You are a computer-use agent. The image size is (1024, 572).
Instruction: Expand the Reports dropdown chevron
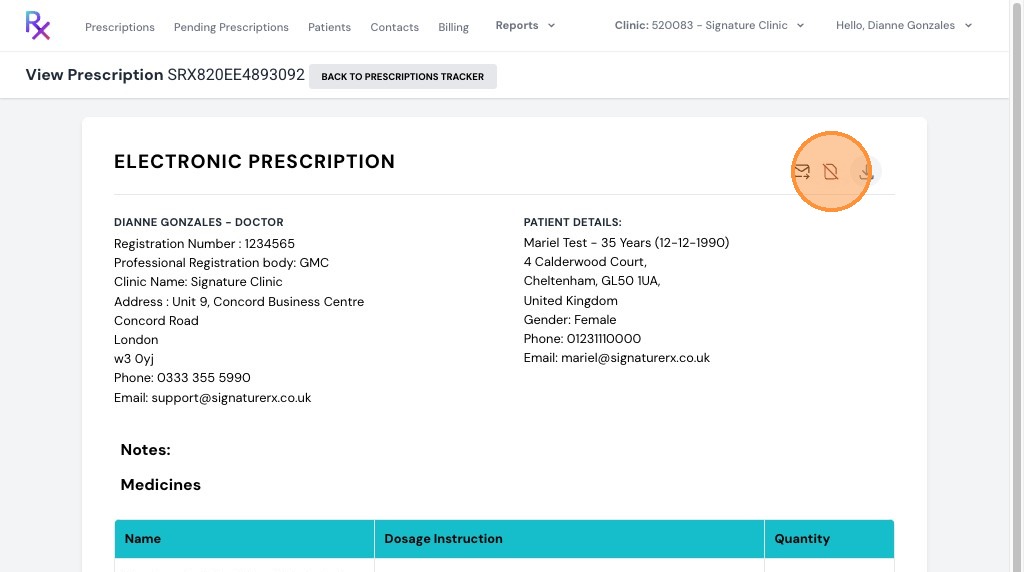(551, 25)
